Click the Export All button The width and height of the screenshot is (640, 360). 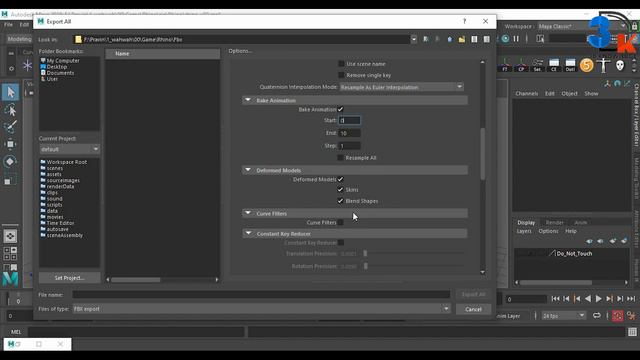(473, 294)
